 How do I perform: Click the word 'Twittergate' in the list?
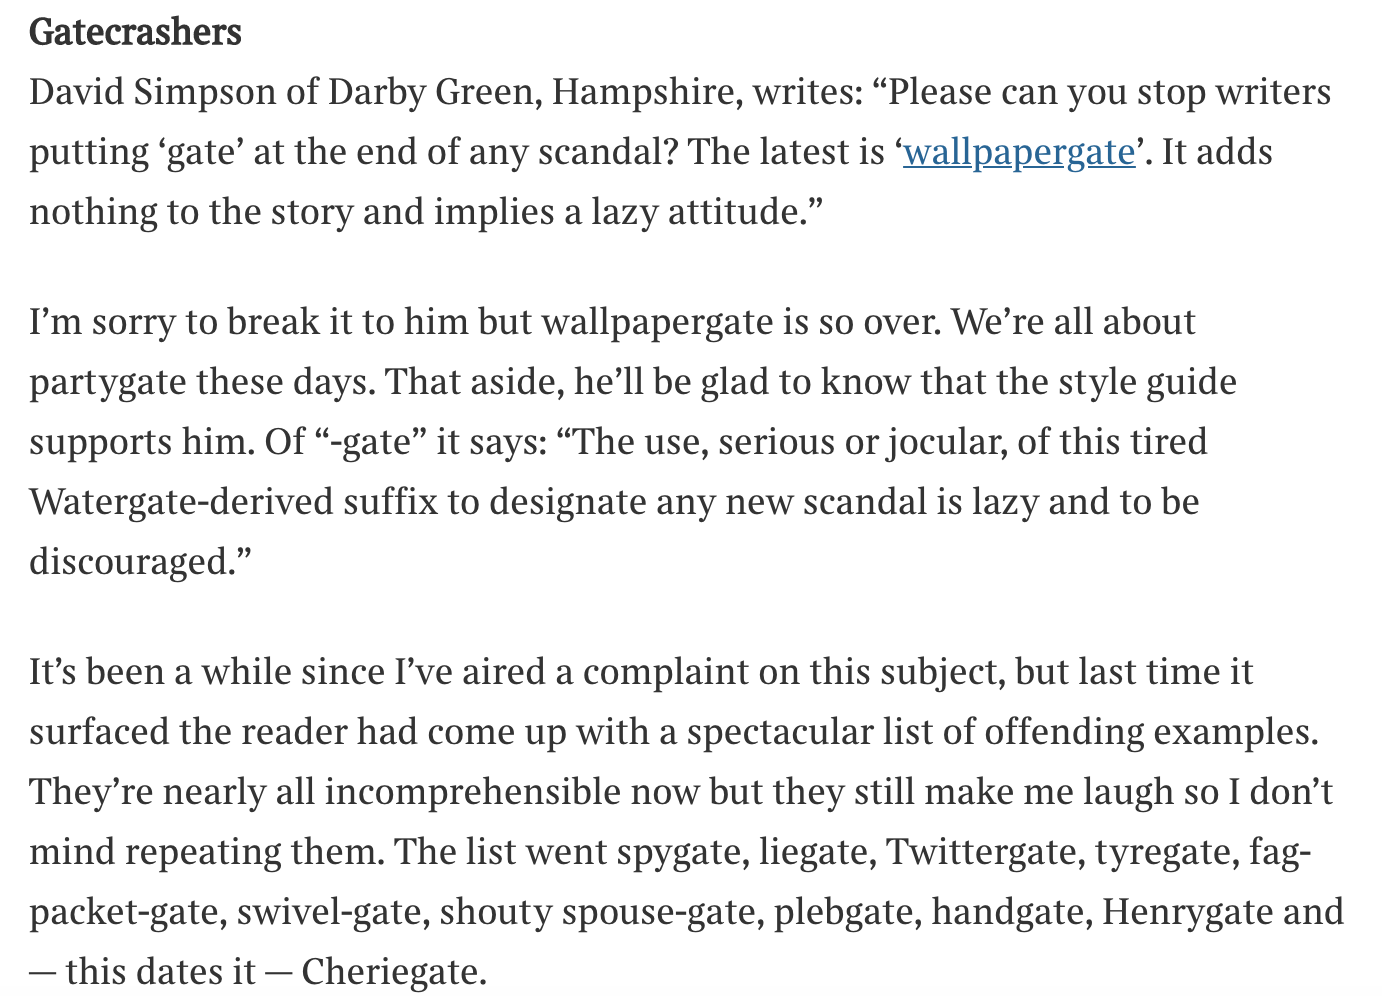983,852
